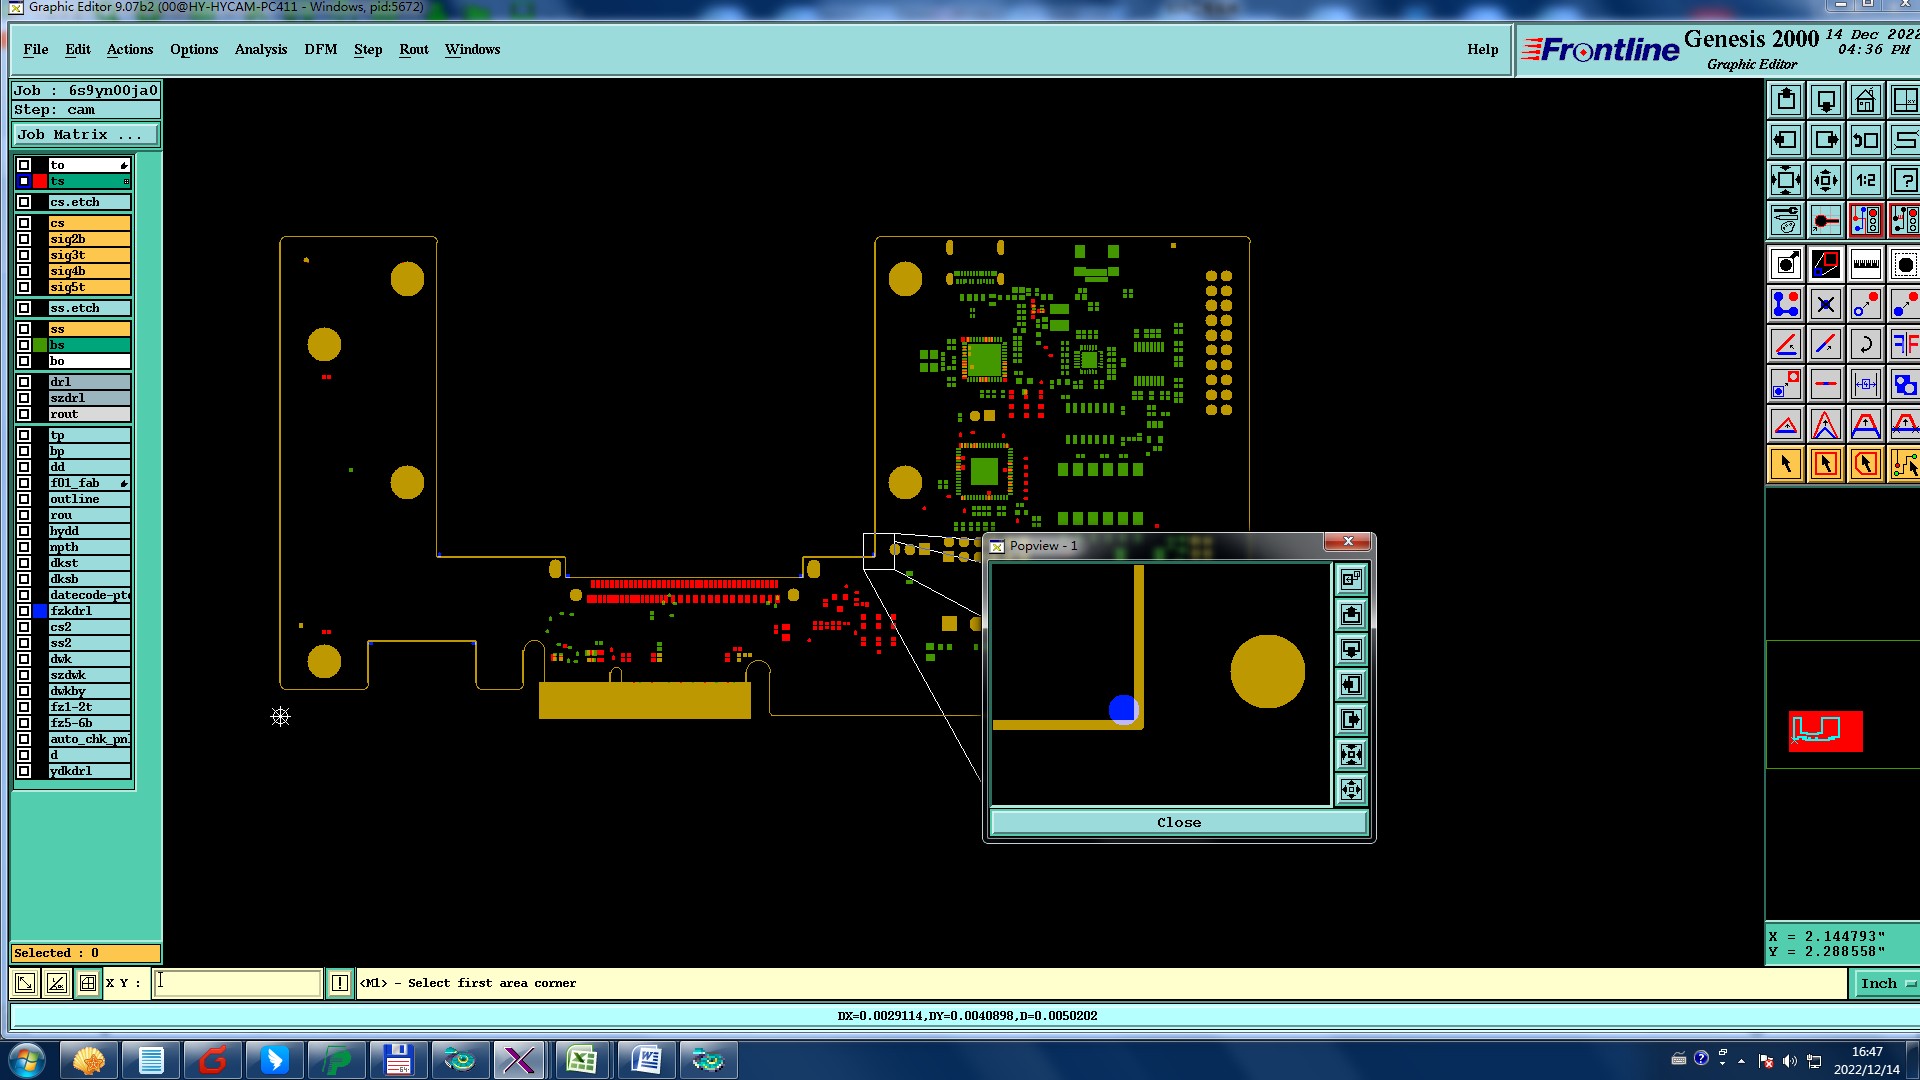Select the single arrow select tool
The width and height of the screenshot is (1920, 1080).
click(1786, 464)
